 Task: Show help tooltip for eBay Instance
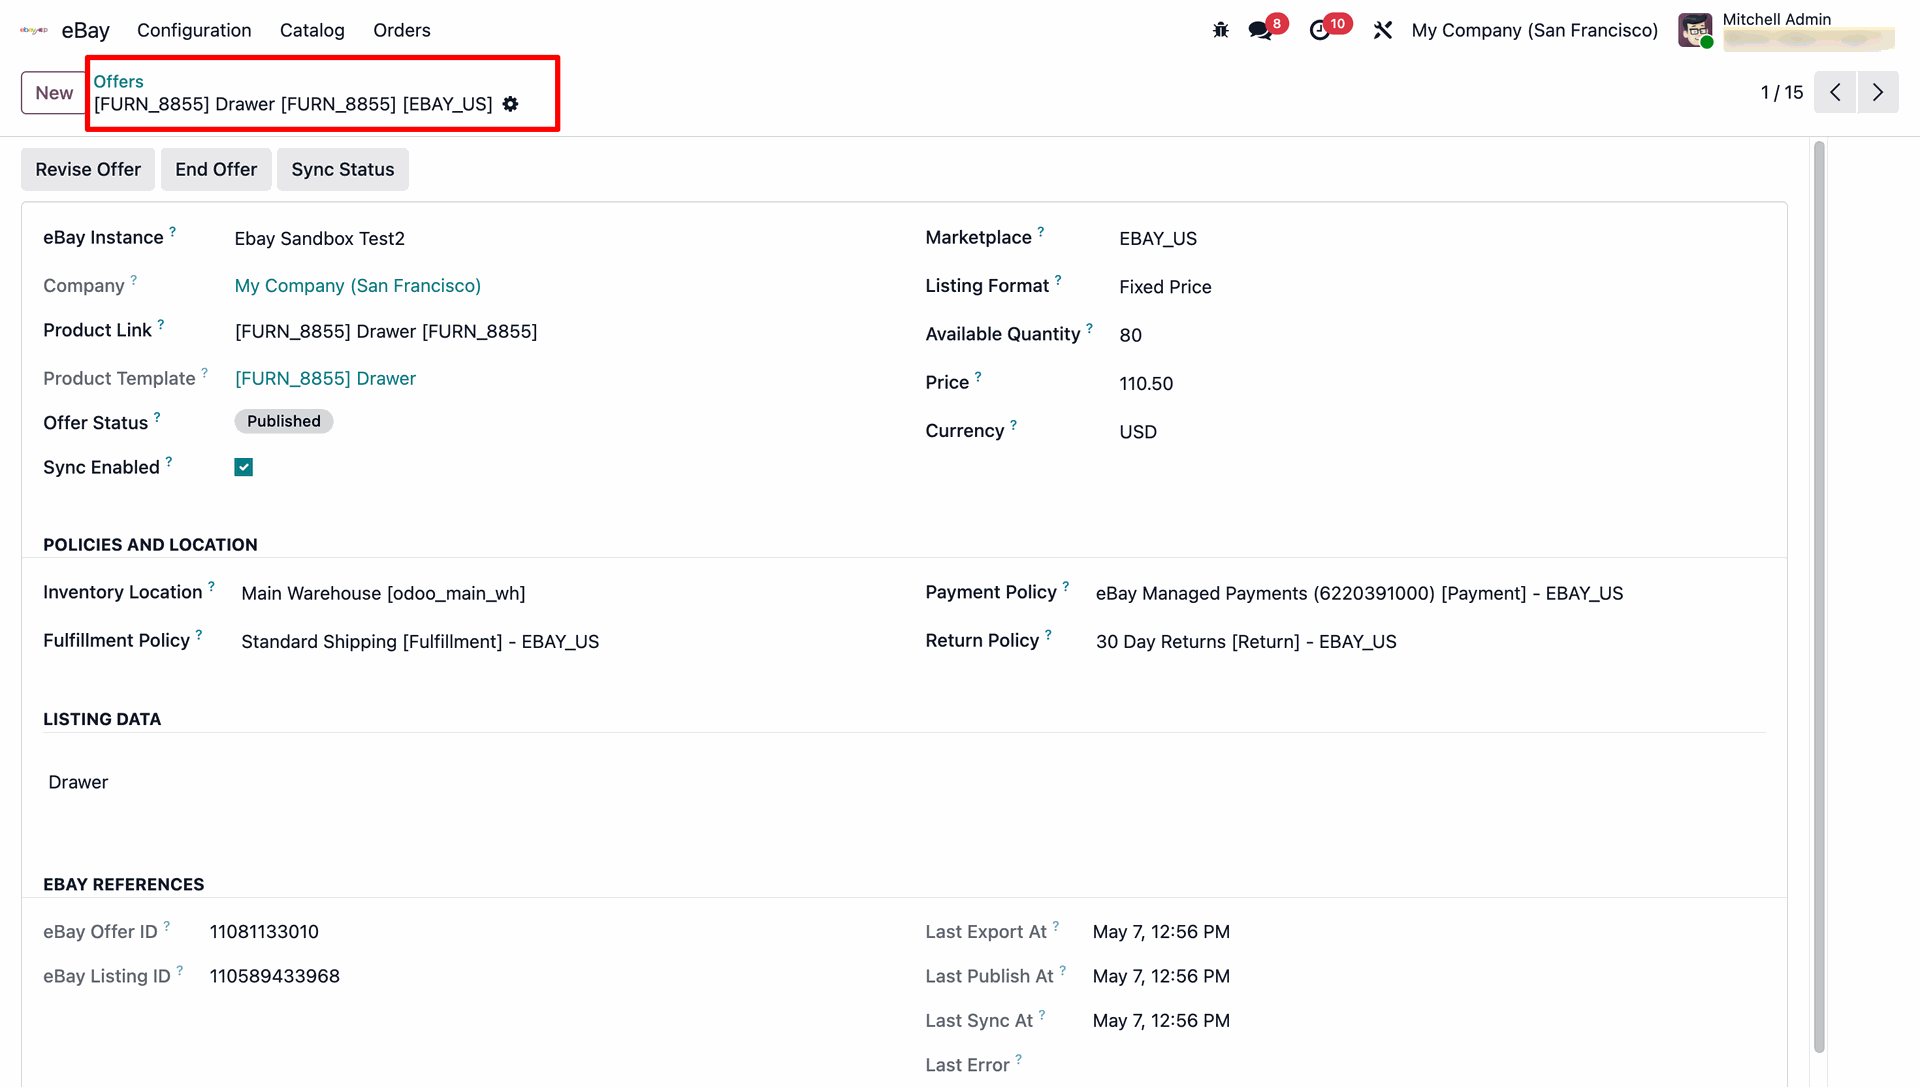point(172,231)
